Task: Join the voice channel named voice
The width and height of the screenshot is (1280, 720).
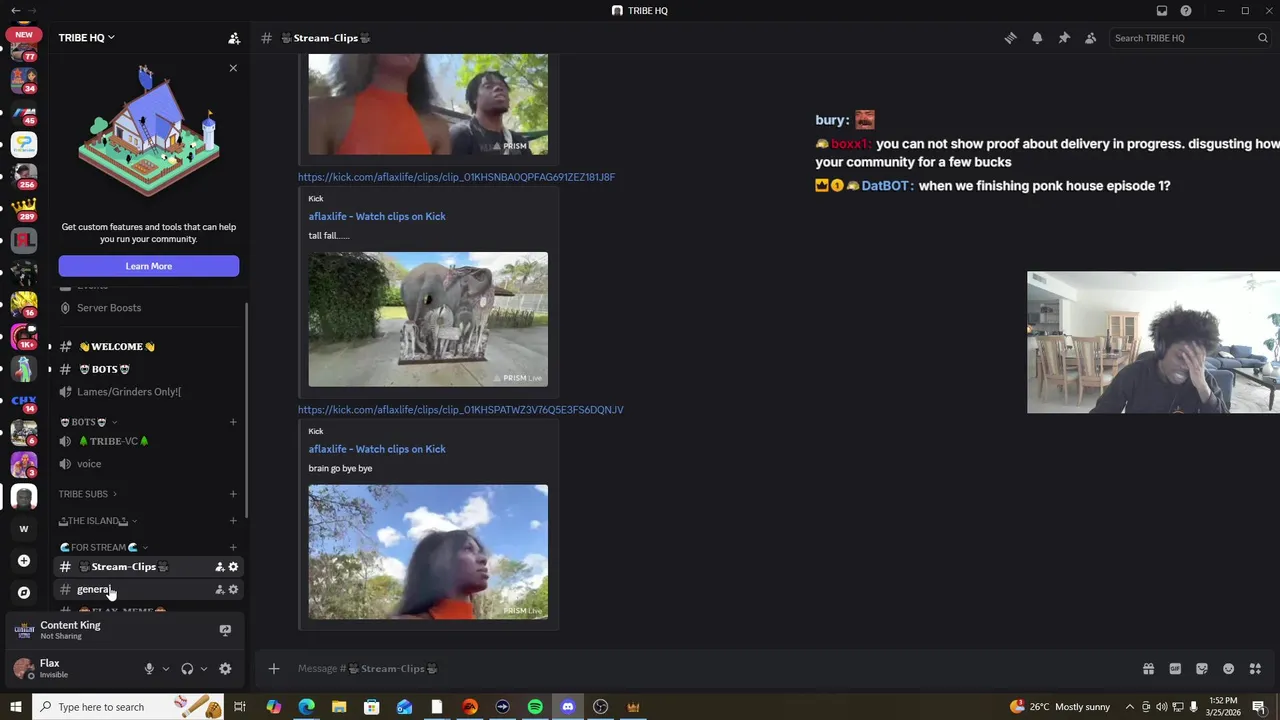Action: click(x=149, y=464)
